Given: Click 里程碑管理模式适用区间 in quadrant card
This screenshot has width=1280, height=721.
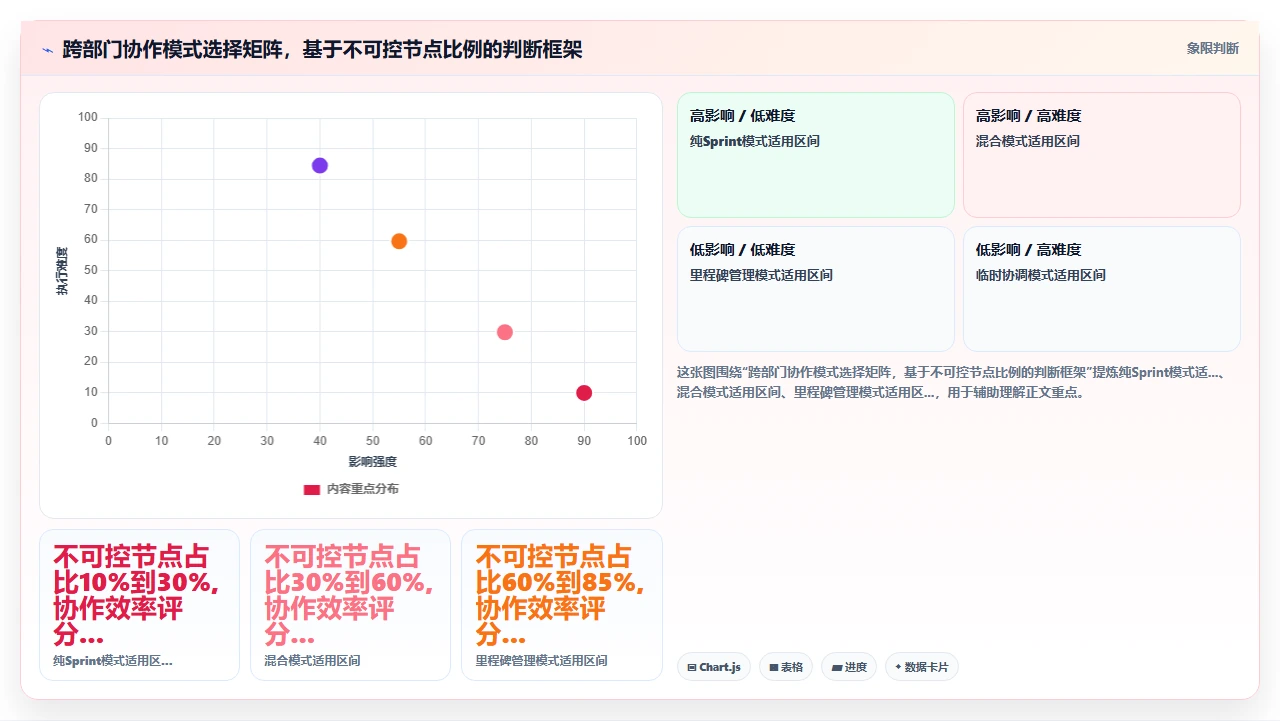Looking at the screenshot, I should (x=761, y=275).
